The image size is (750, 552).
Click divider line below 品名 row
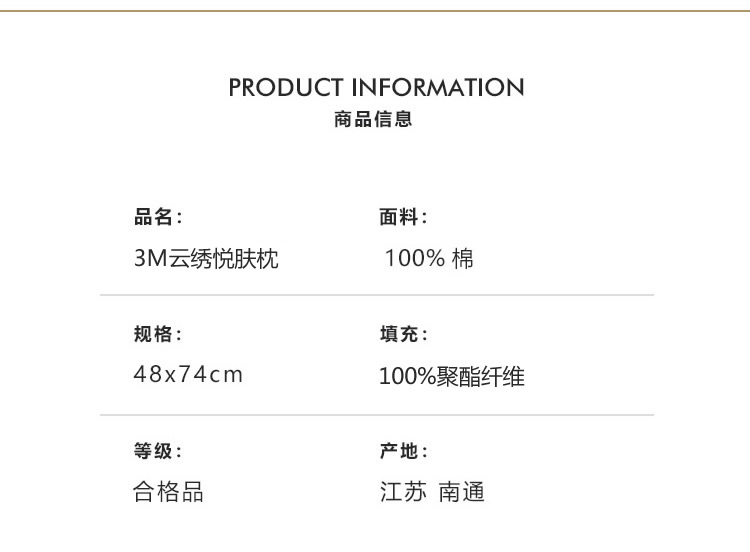[x=377, y=295]
